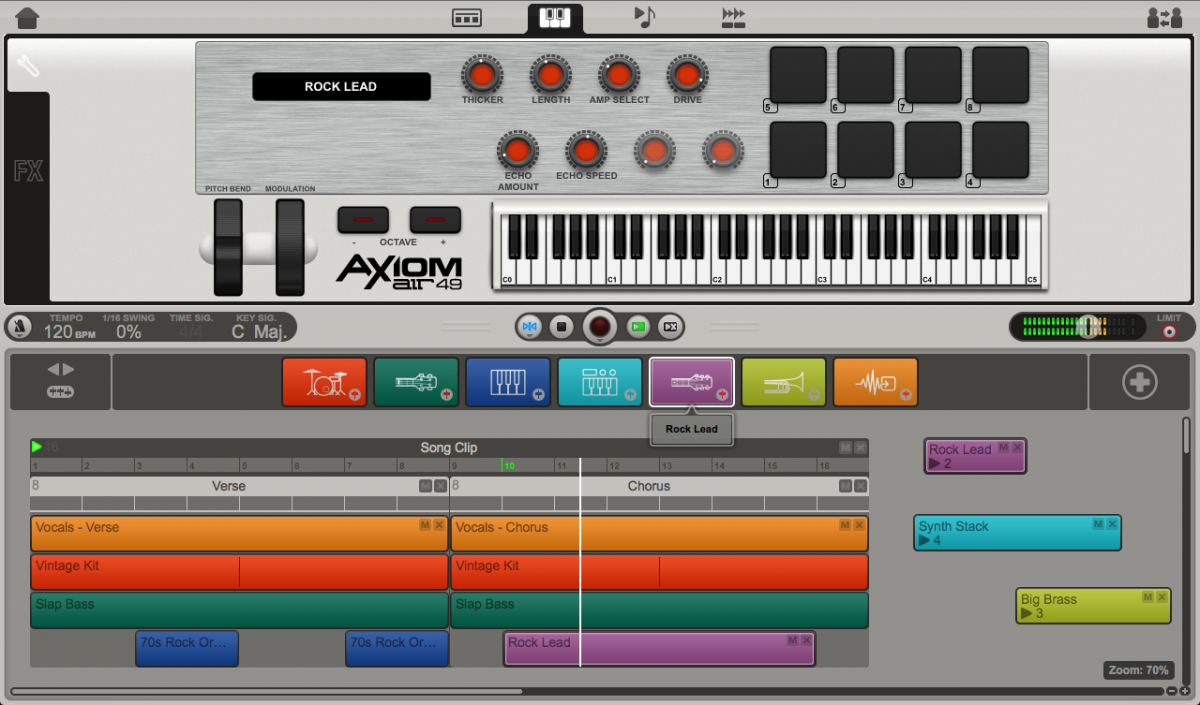
Task: Click the Thicker knob
Action: 482,75
